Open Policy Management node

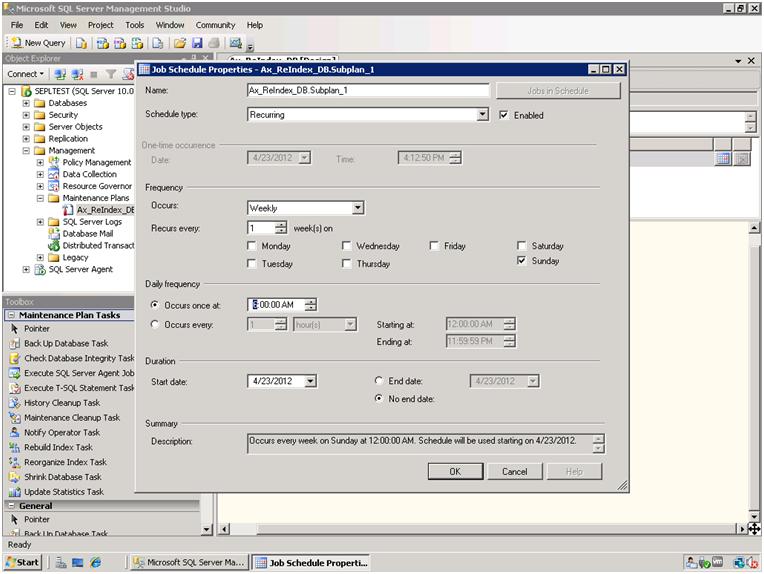[96, 162]
